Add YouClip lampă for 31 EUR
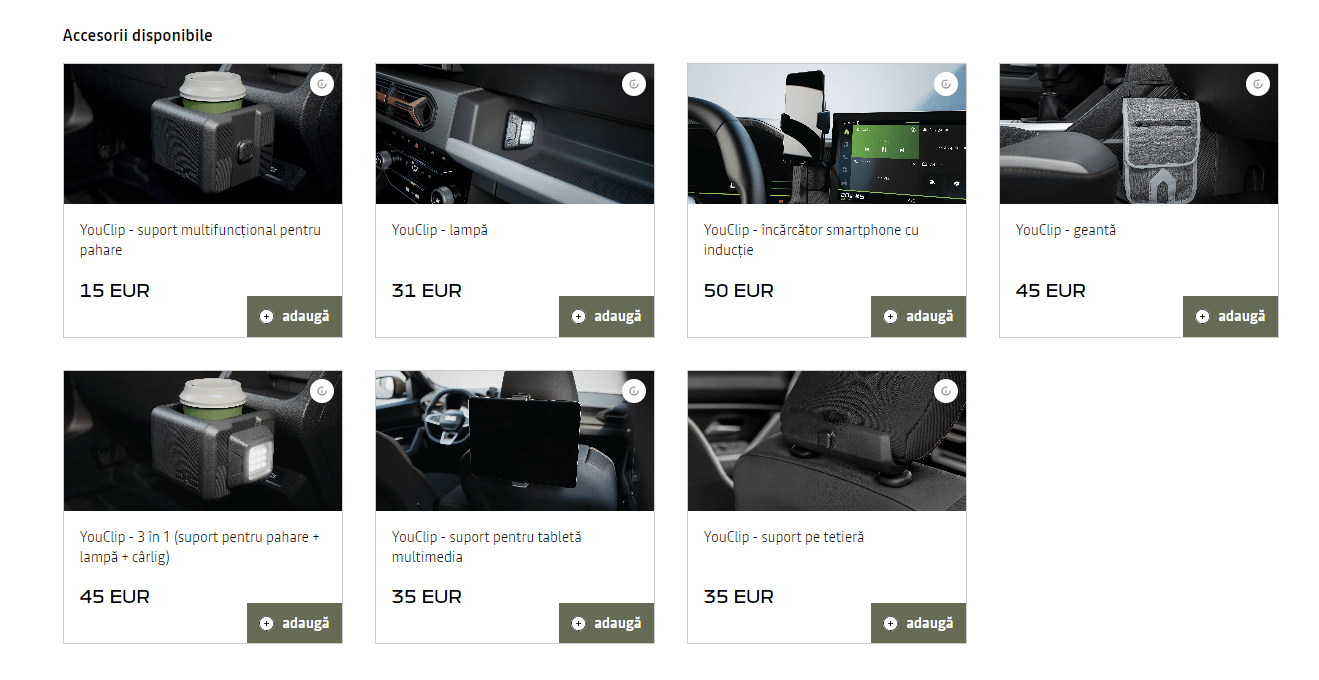1319x680 pixels. (607, 316)
